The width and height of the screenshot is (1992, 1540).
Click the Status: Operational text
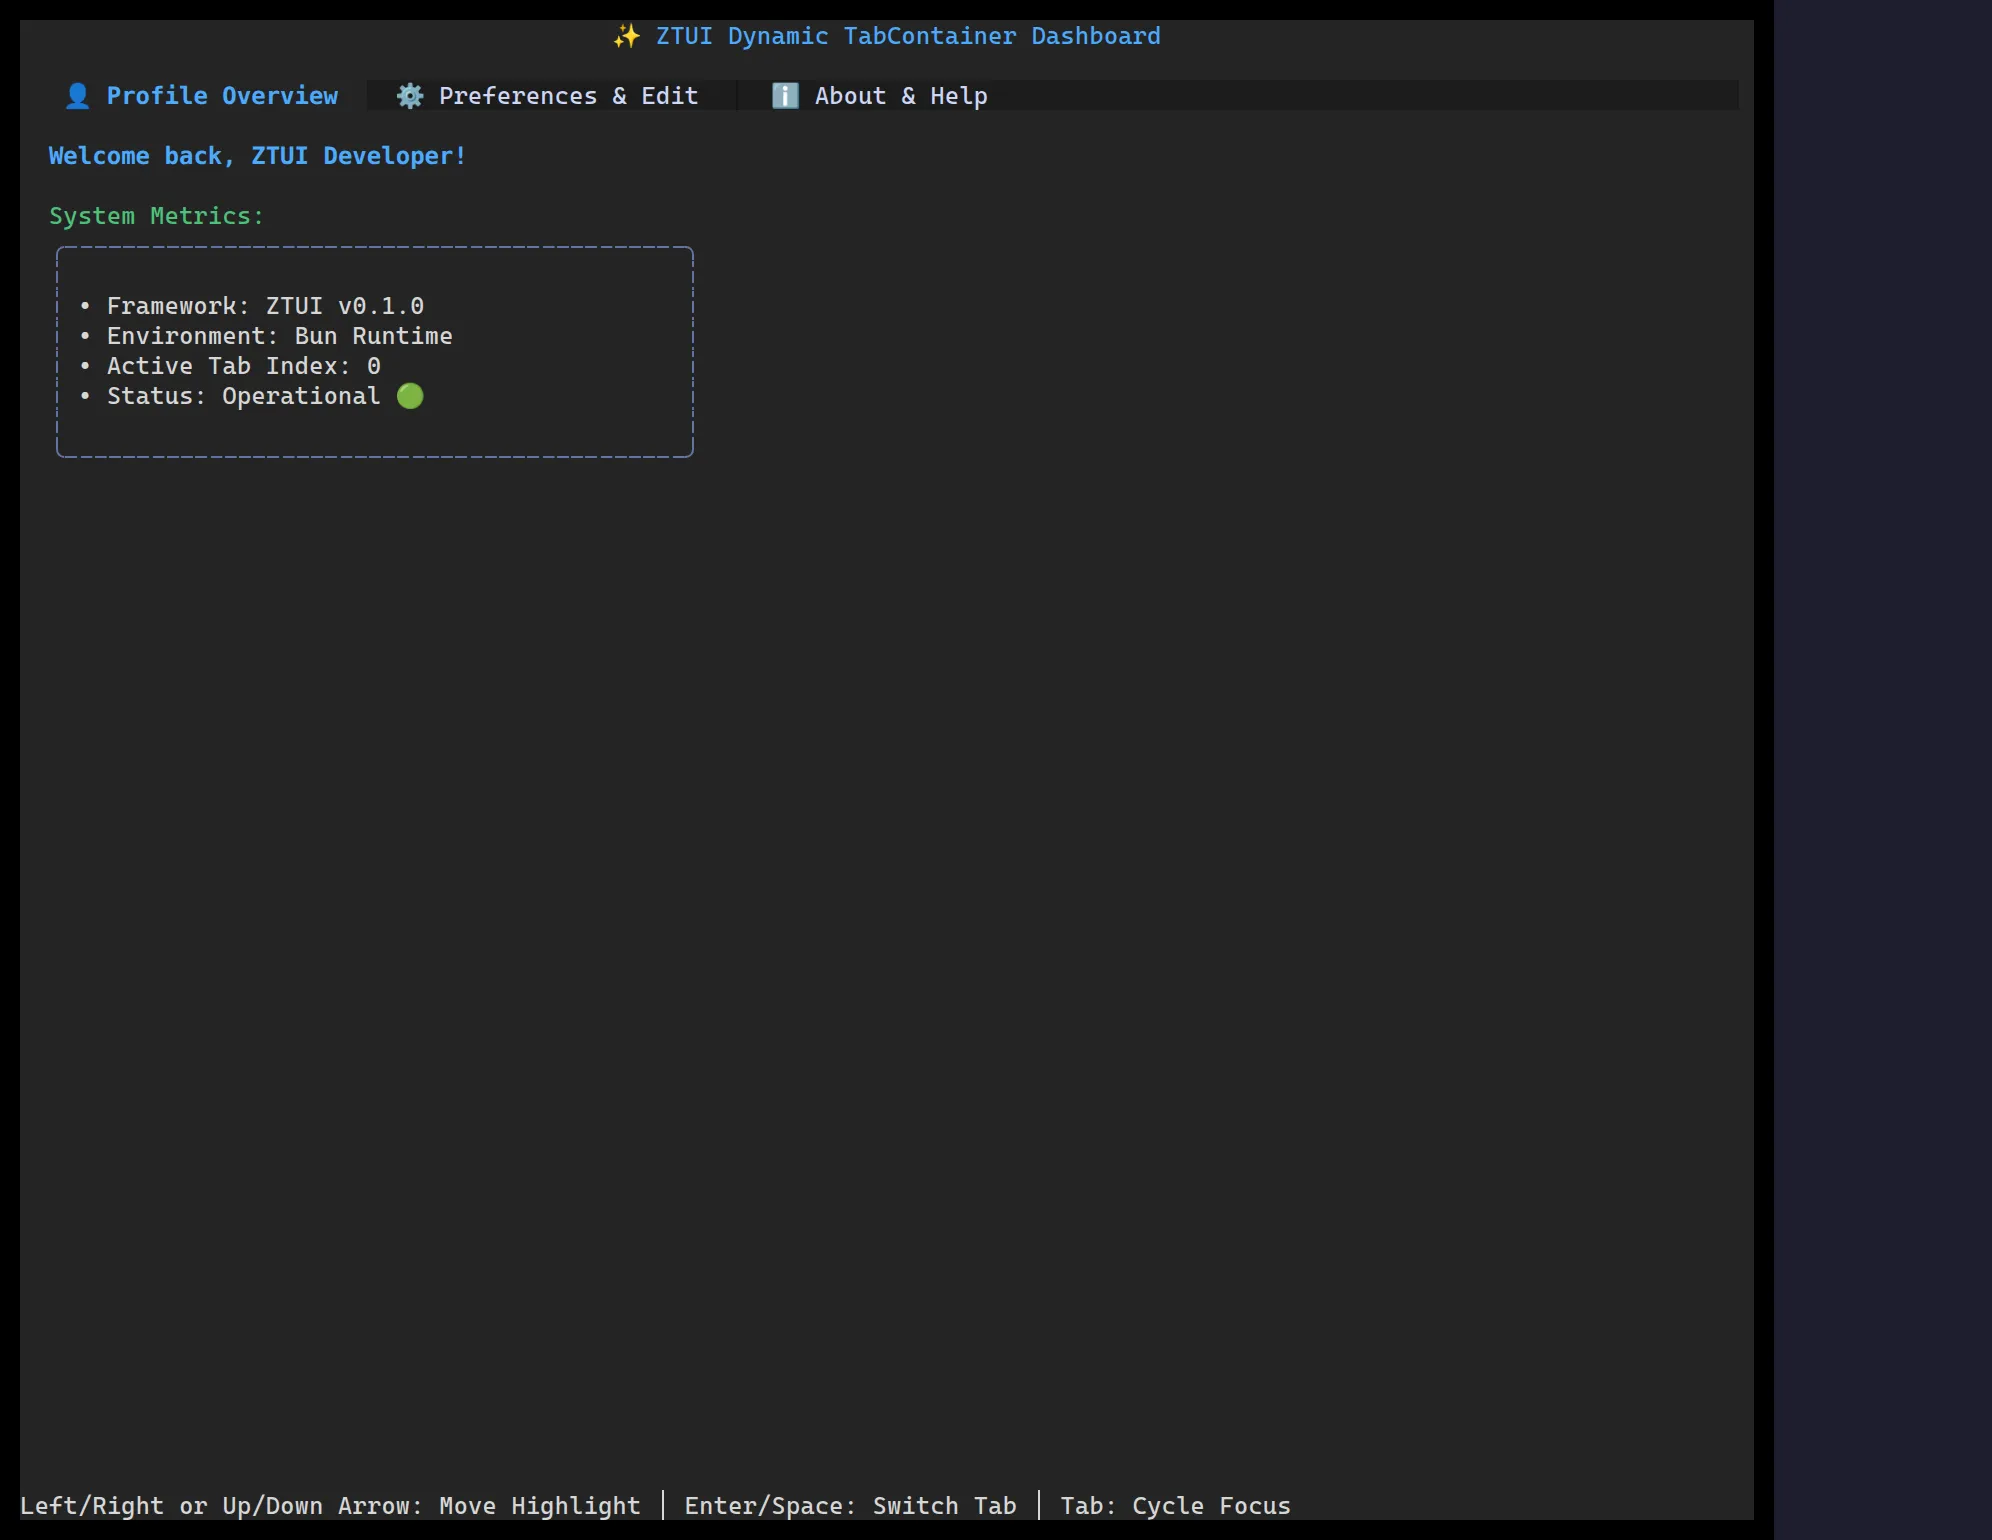click(x=244, y=396)
